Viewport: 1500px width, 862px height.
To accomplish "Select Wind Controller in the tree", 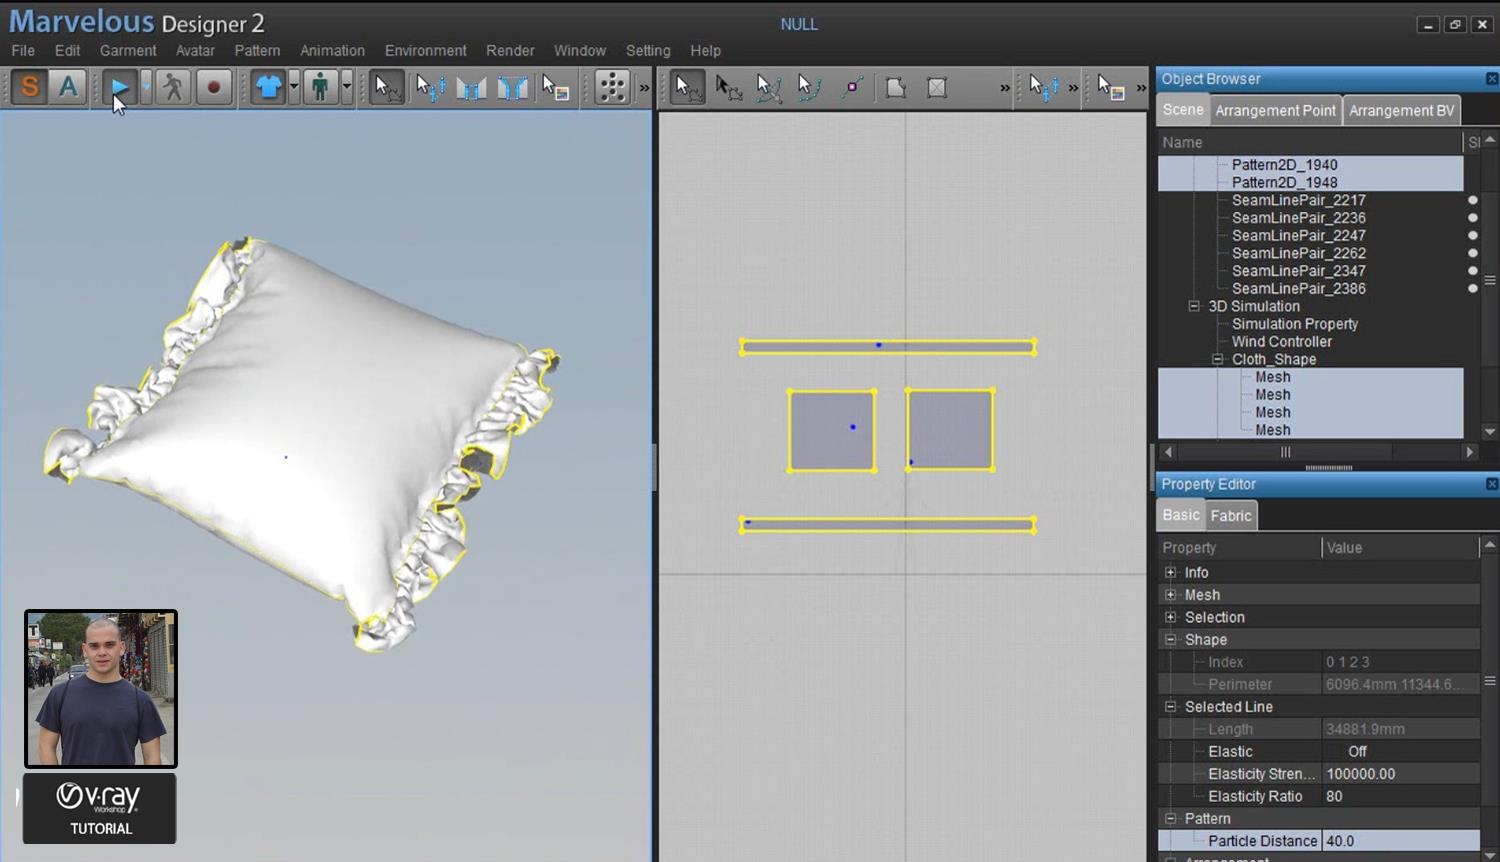I will (x=1282, y=342).
